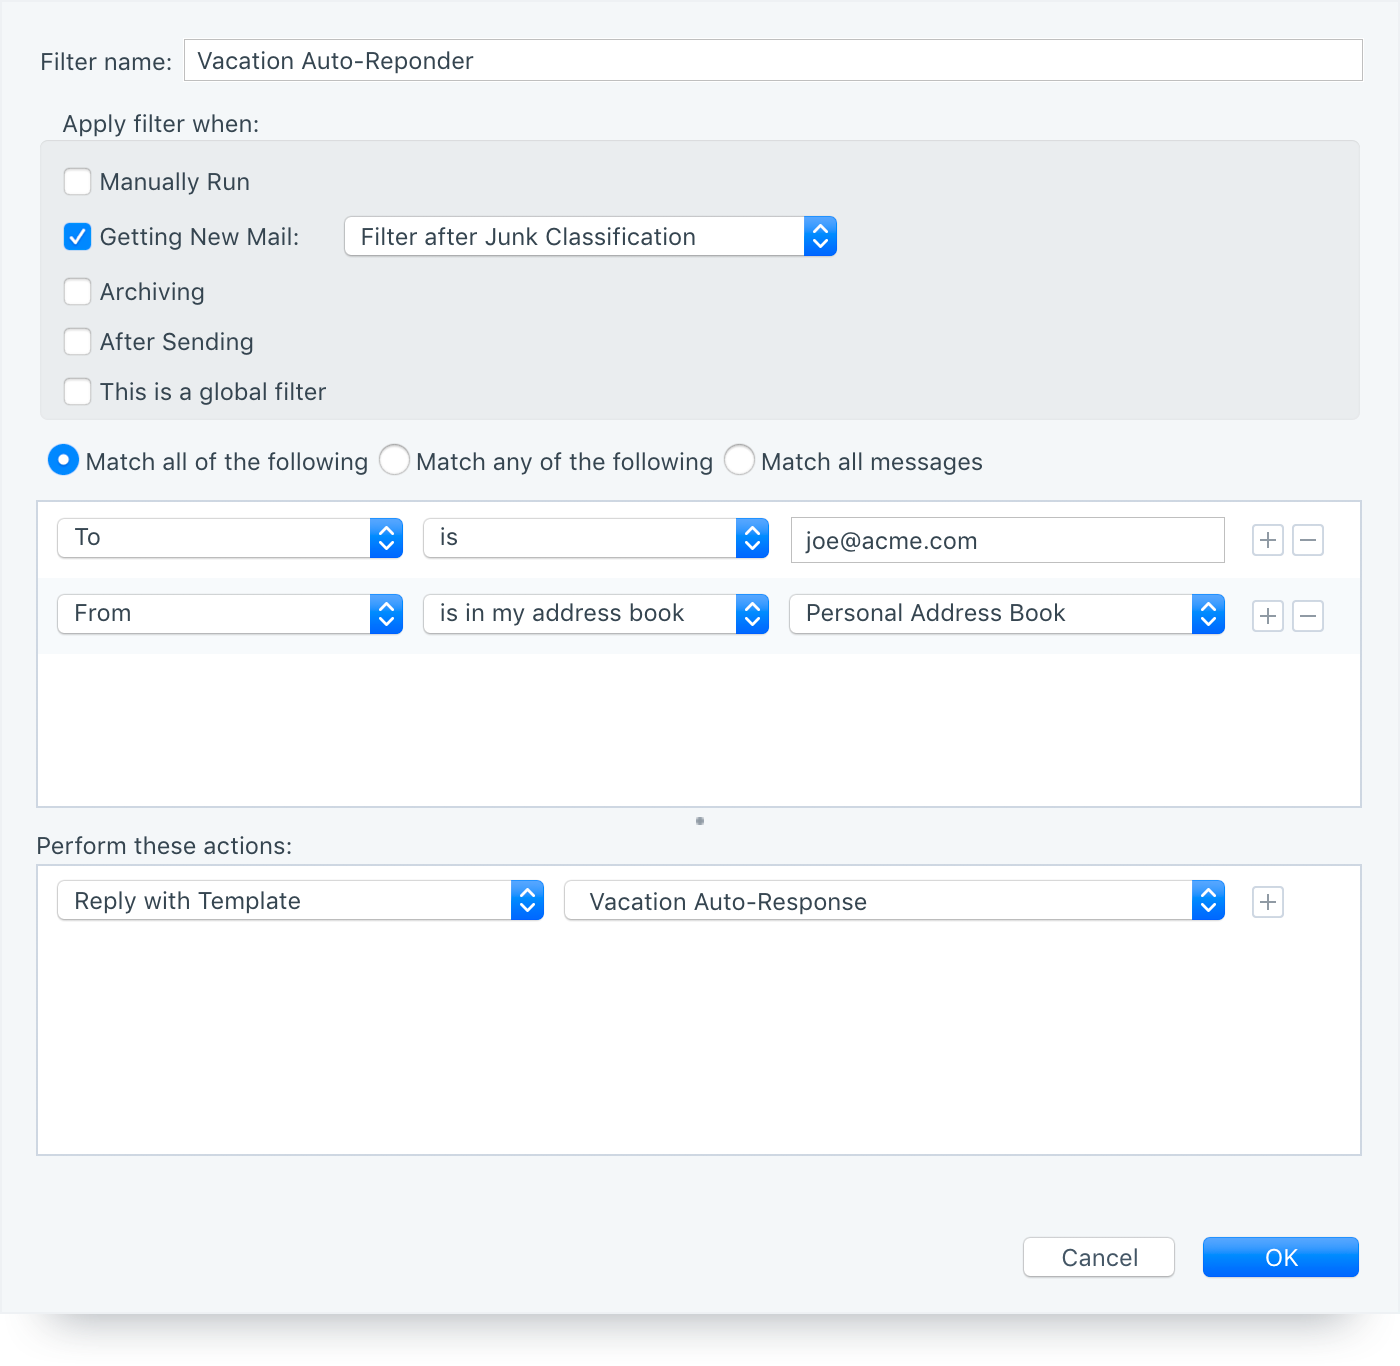This screenshot has width=1400, height=1366.
Task: Select the Match all messages option
Action: tap(739, 460)
